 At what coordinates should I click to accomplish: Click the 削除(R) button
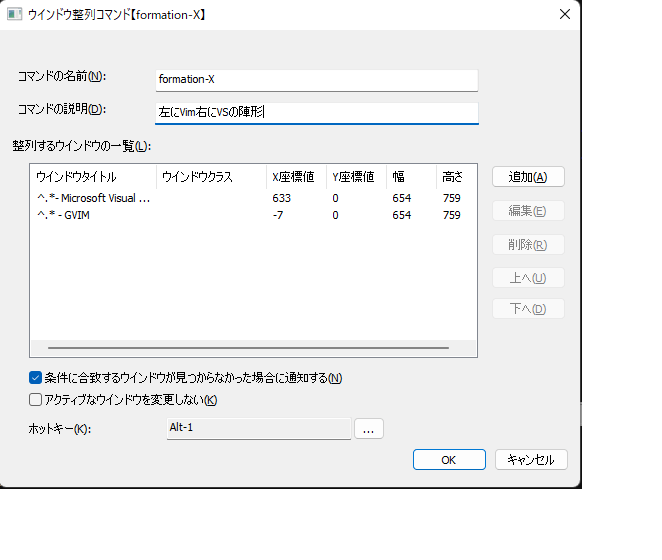click(x=528, y=245)
